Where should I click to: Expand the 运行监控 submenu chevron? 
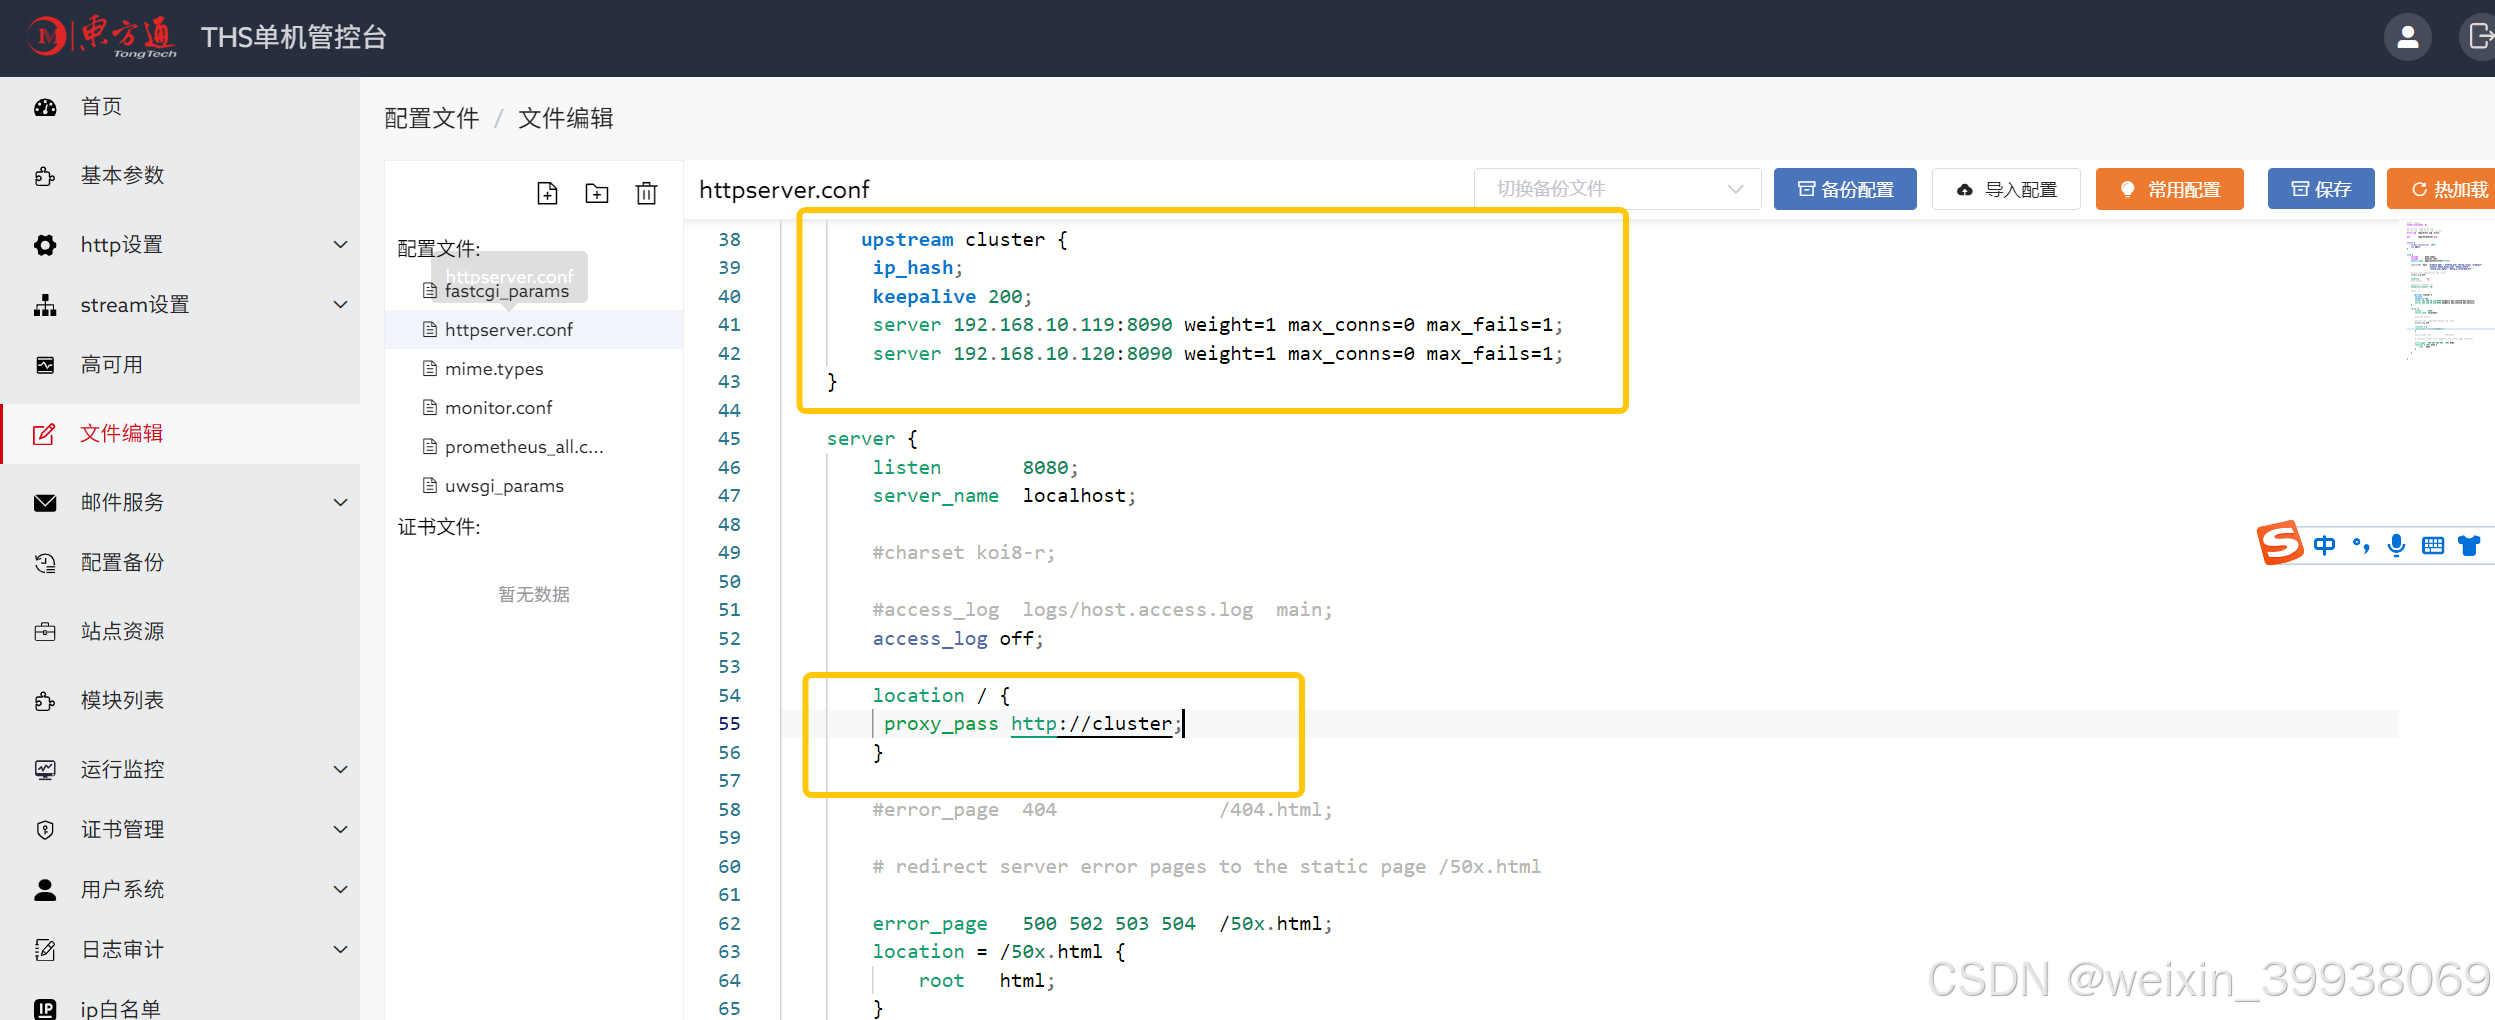click(340, 770)
